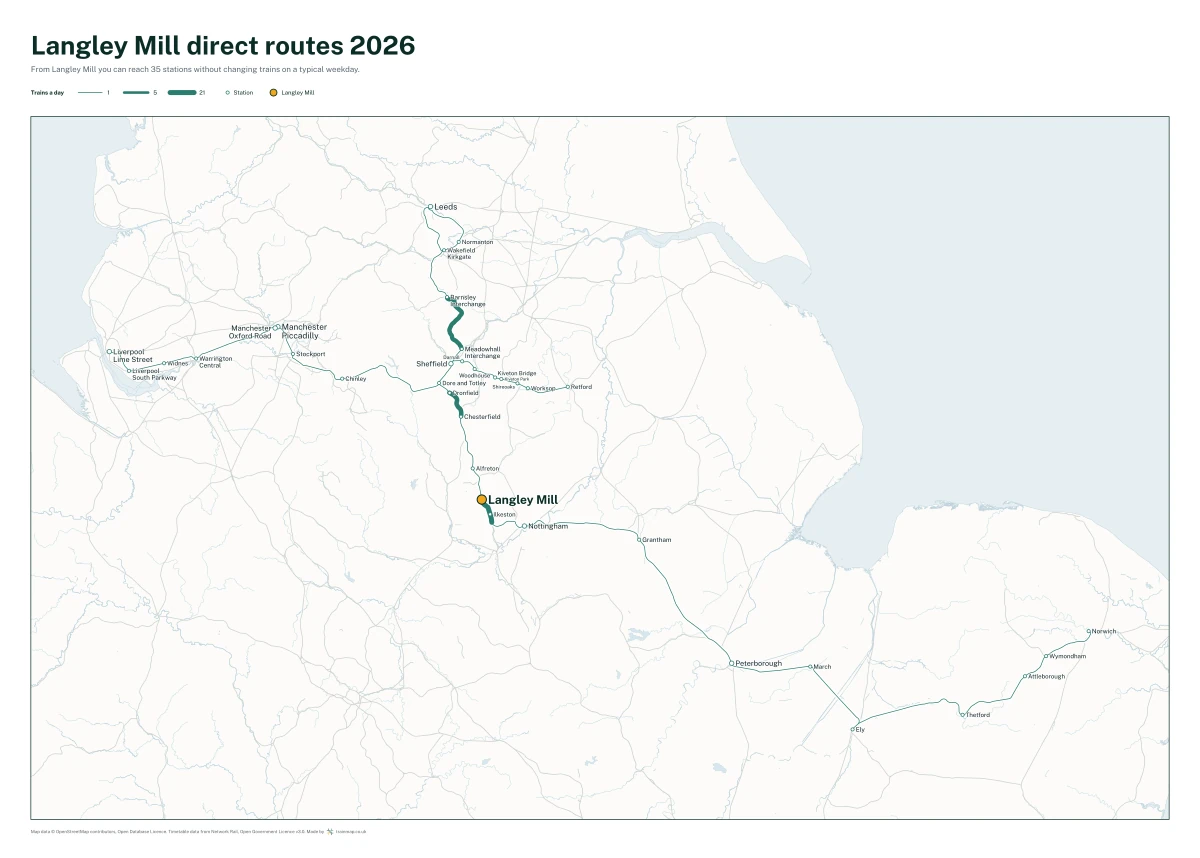Click the 'Darnall' station label

(x=451, y=357)
